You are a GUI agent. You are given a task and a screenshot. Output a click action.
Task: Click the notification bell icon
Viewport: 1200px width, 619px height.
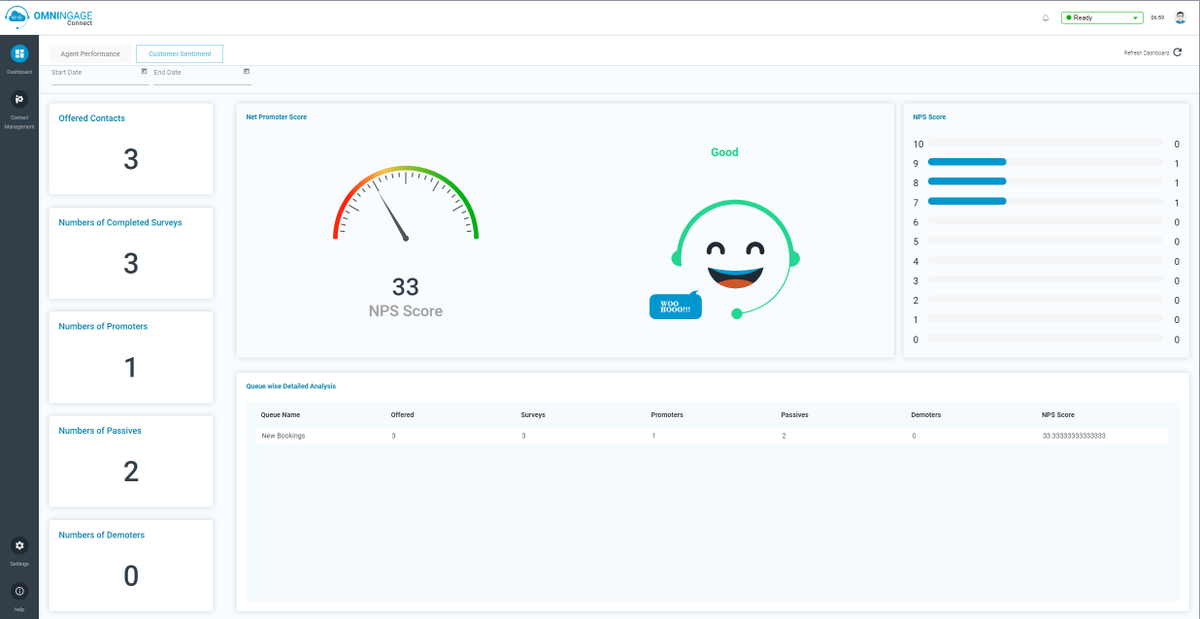[1046, 18]
